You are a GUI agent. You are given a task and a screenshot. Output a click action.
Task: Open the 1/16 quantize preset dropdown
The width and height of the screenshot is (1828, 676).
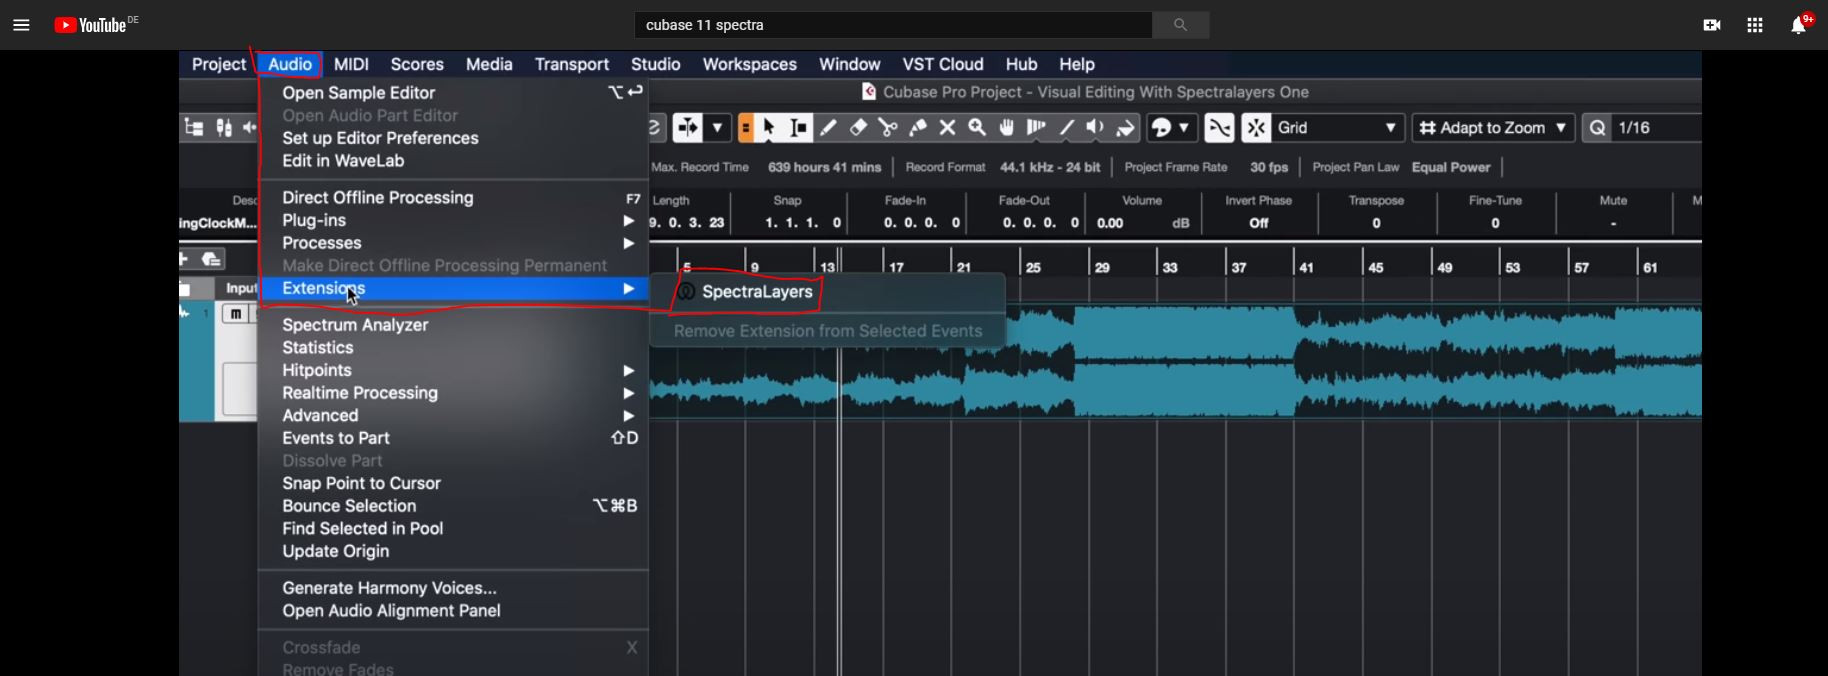tap(1656, 128)
